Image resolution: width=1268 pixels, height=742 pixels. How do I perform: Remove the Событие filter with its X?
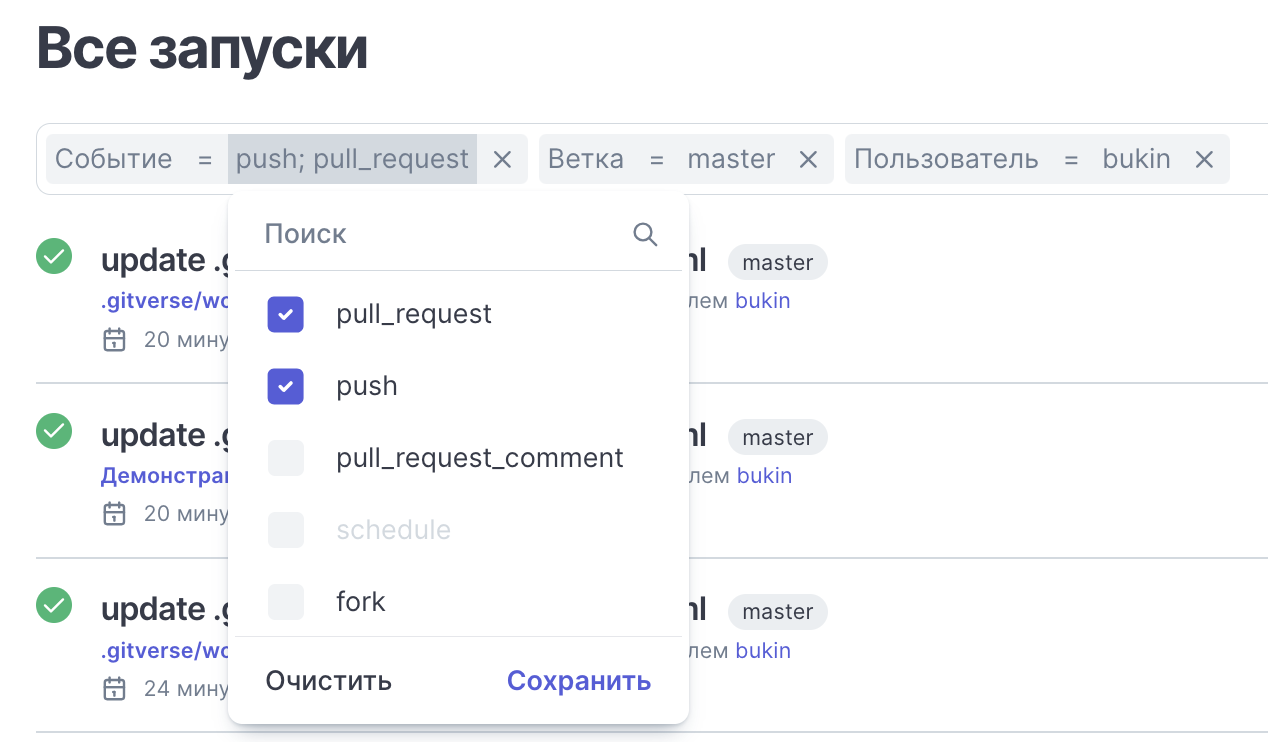pos(503,159)
